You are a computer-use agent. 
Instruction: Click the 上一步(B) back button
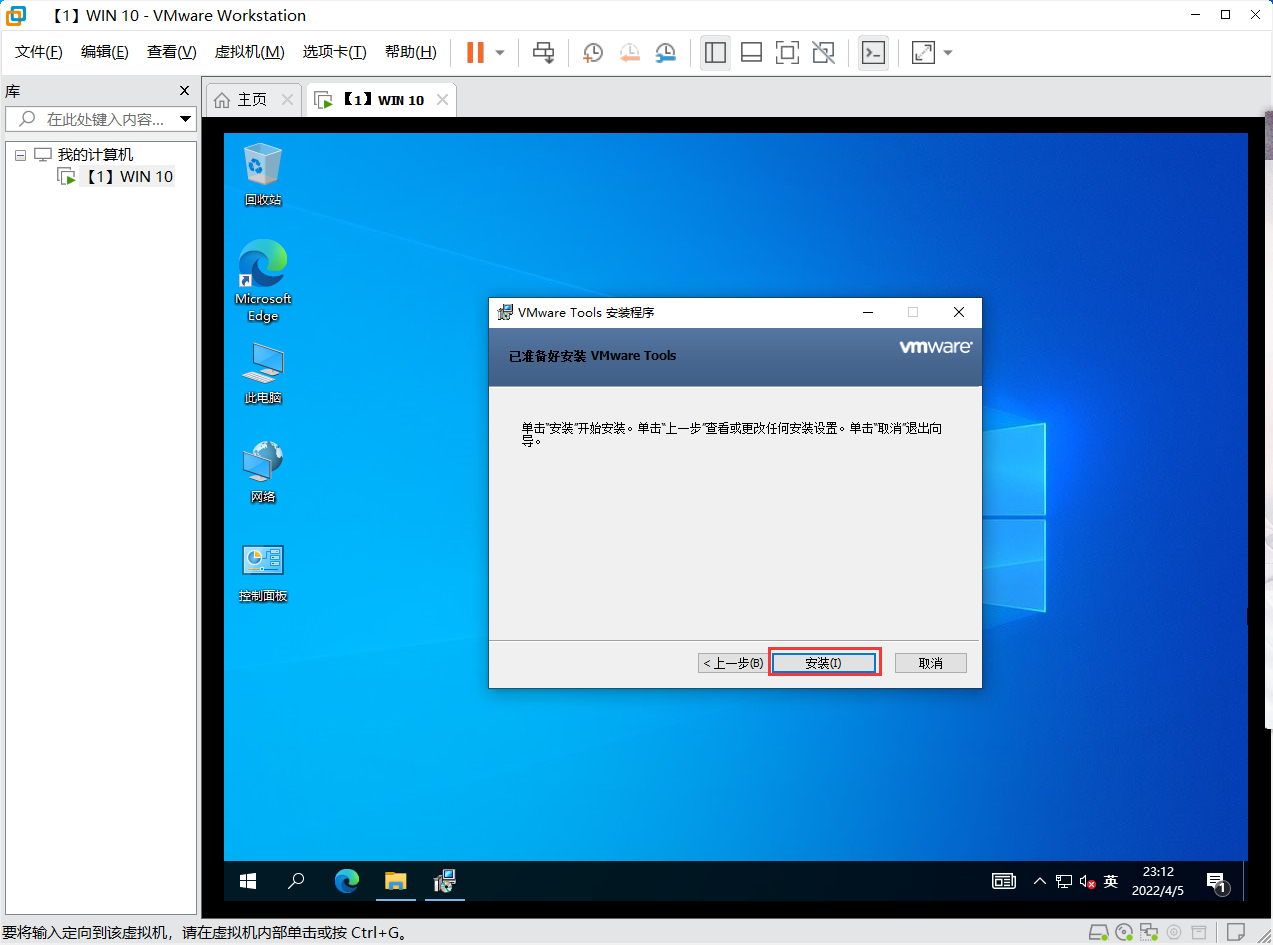(732, 663)
